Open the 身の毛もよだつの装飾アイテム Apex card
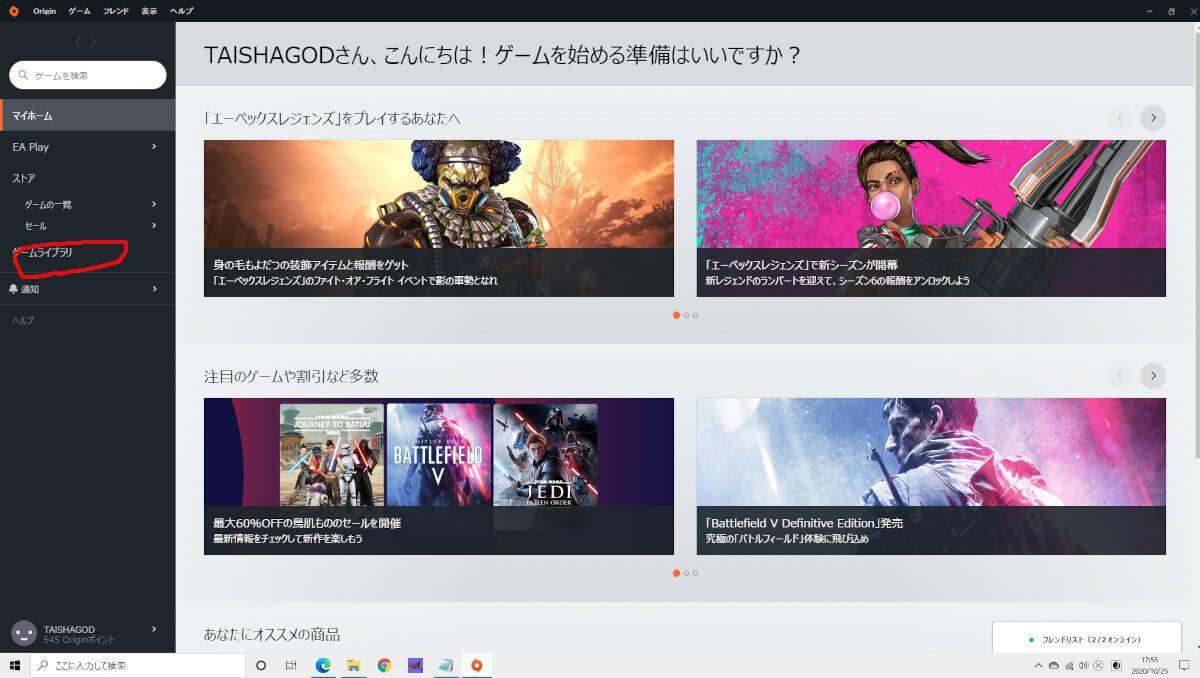Viewport: 1200px width, 678px height. (x=439, y=218)
